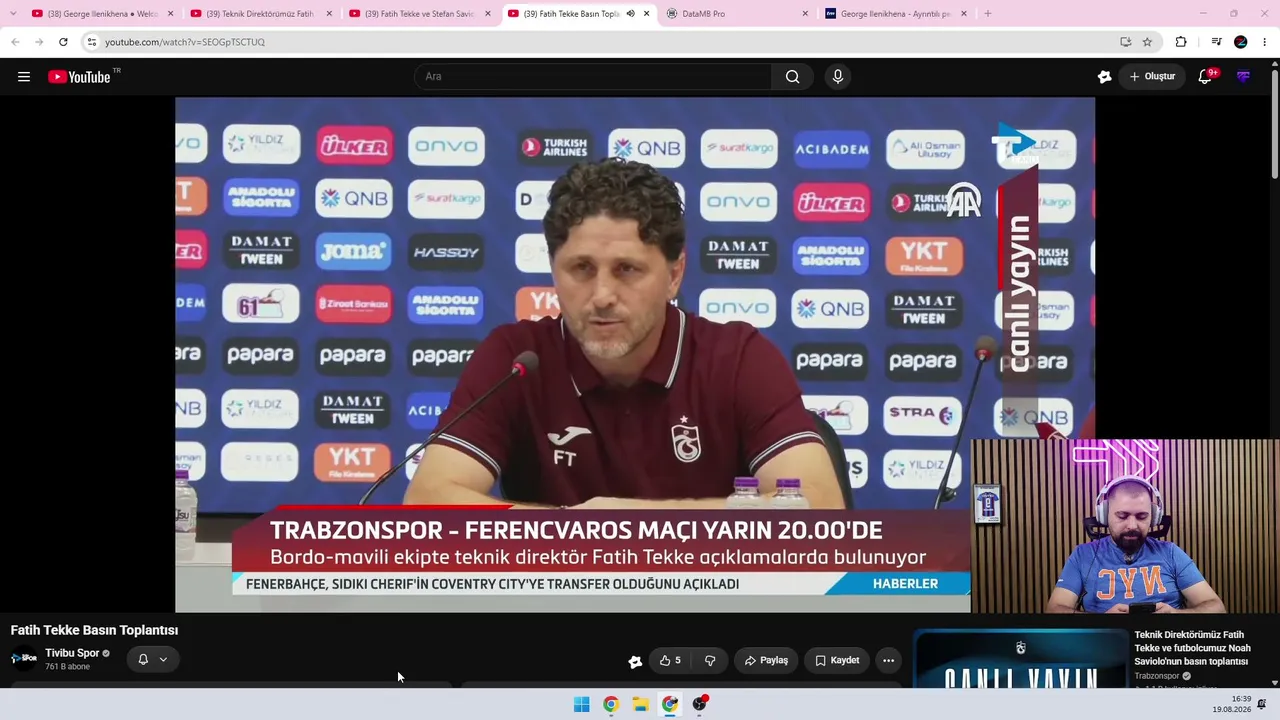
Task: Switch to the George Ilenikhena - Ayrıntılı tab
Action: tap(896, 14)
